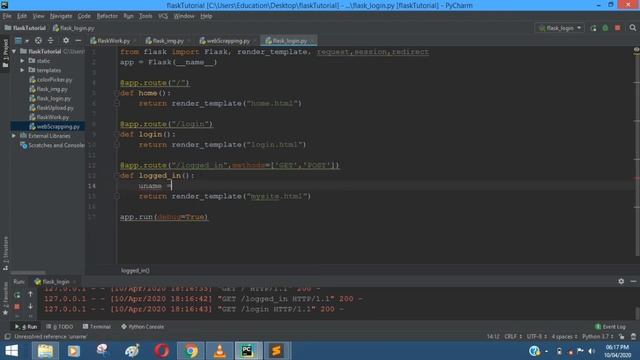Hide the Run panel with minus icon
This screenshot has height=360, width=640.
[x=633, y=281]
